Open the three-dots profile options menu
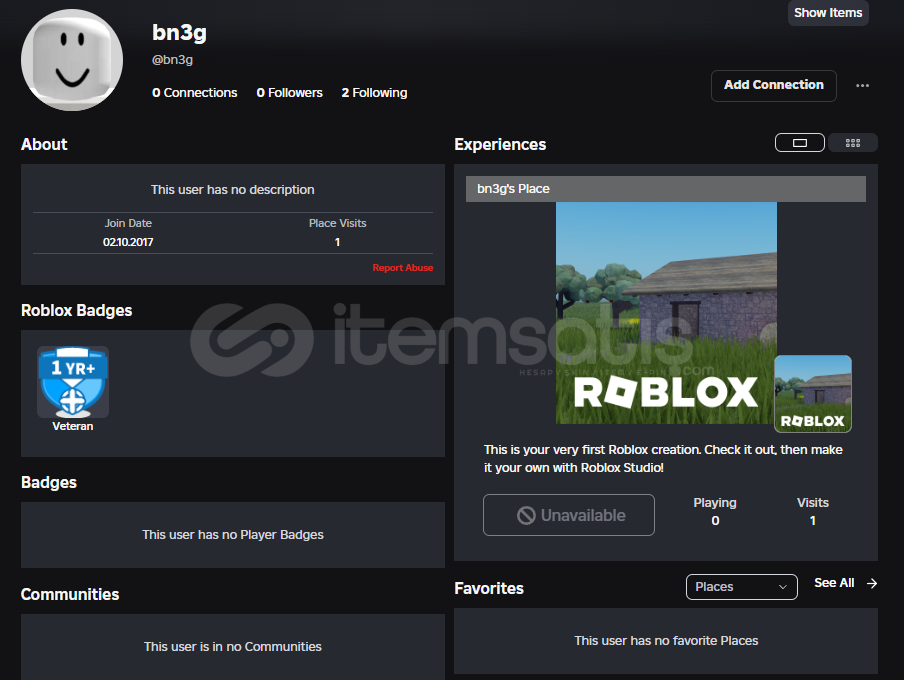 [862, 85]
